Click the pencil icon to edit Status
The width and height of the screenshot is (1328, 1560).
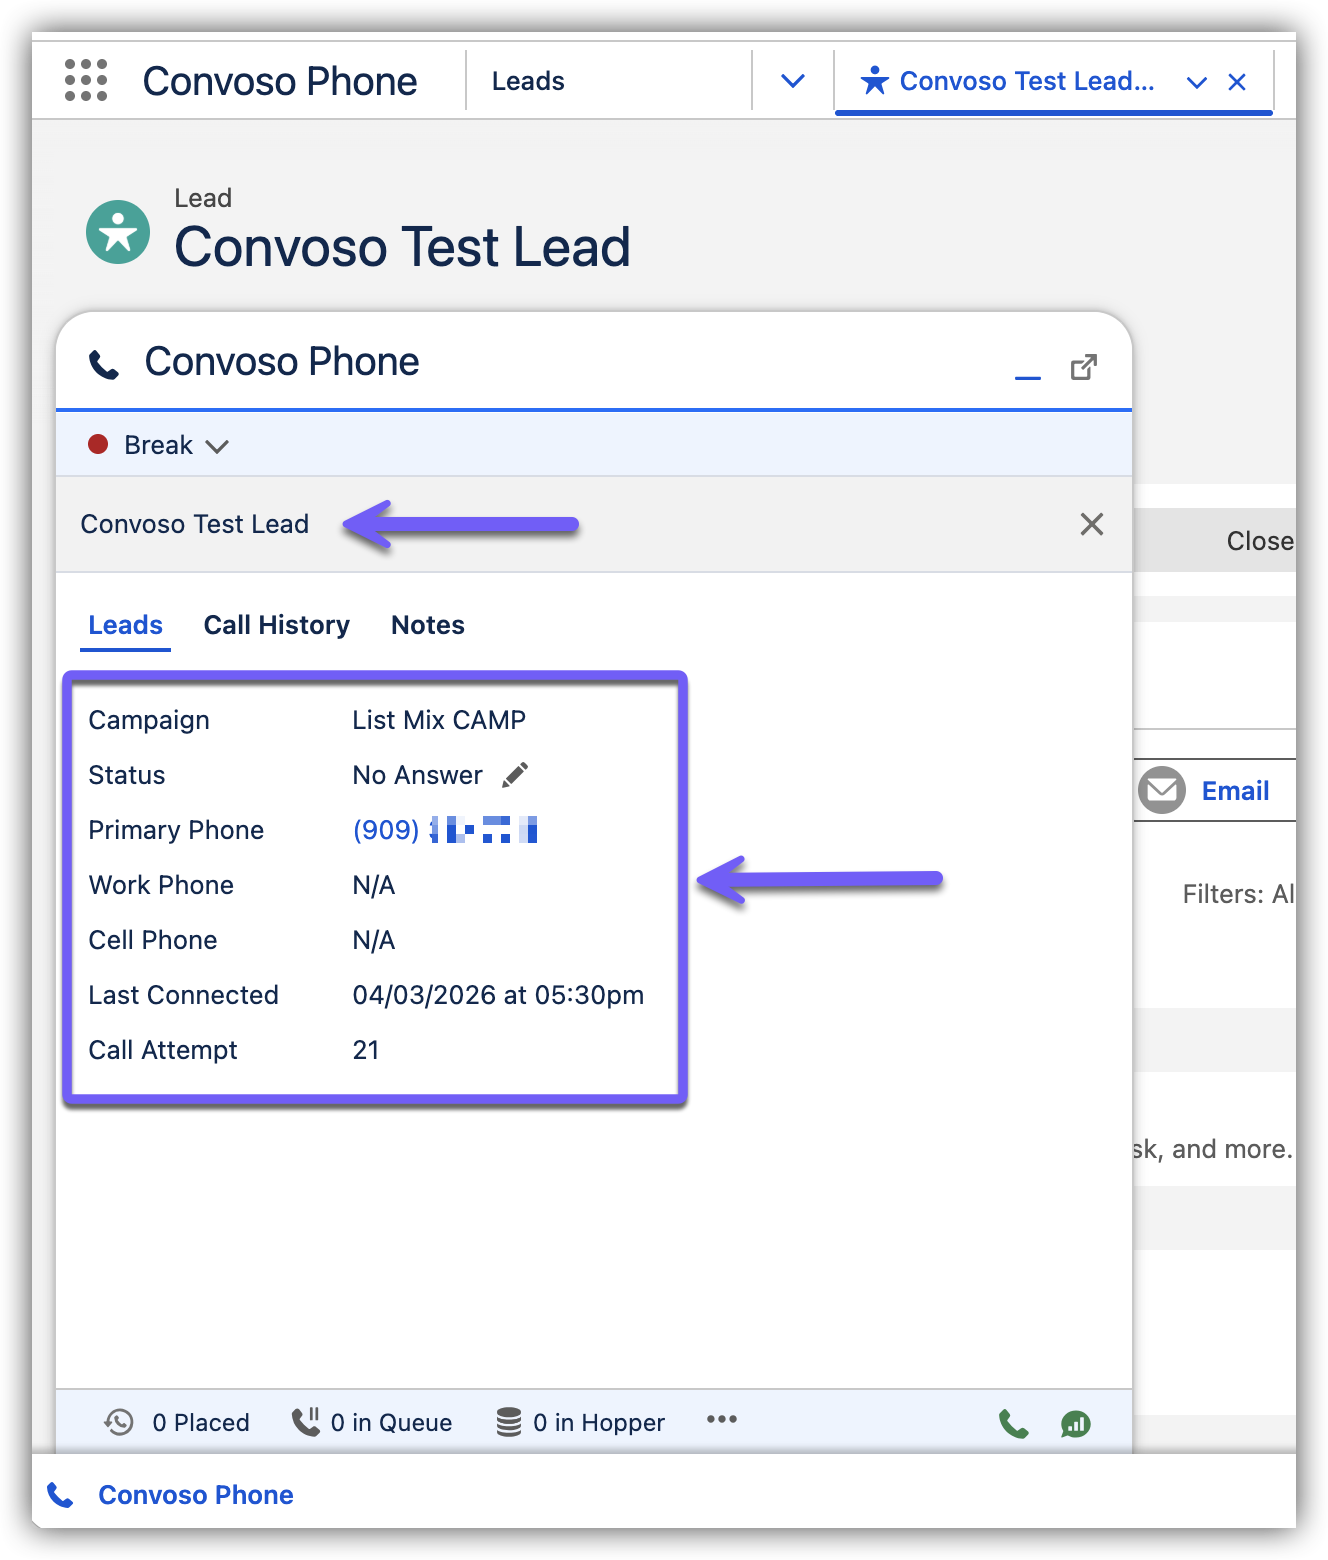coord(515,775)
